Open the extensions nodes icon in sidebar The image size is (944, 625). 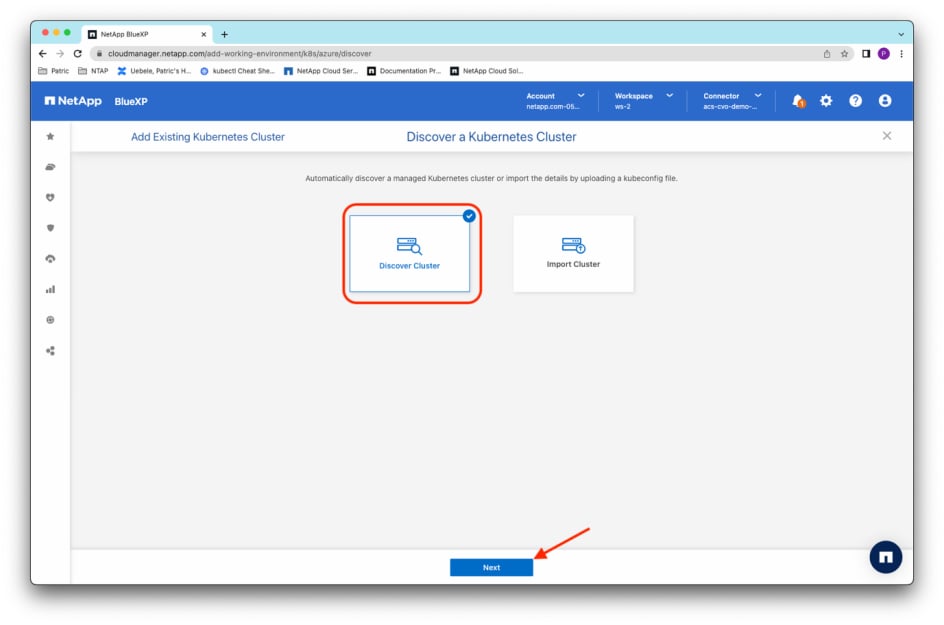[51, 350]
